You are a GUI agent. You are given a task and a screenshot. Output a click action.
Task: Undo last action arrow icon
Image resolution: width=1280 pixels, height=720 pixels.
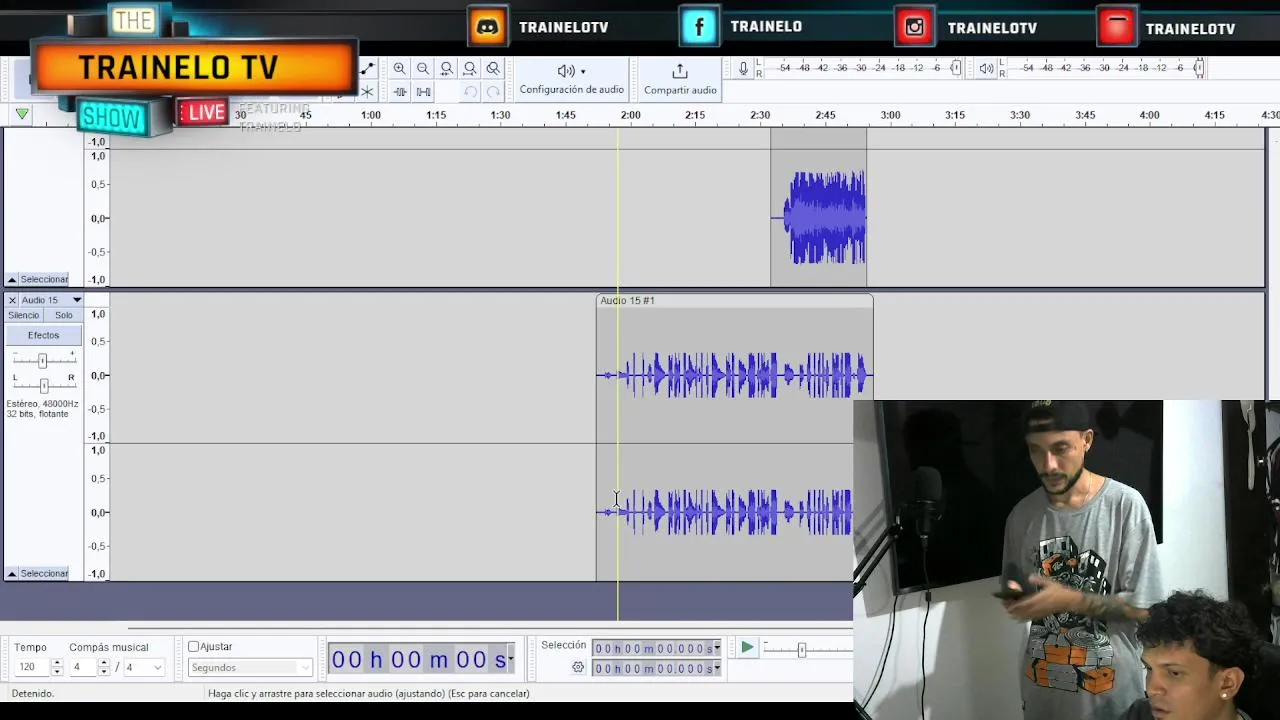(470, 92)
